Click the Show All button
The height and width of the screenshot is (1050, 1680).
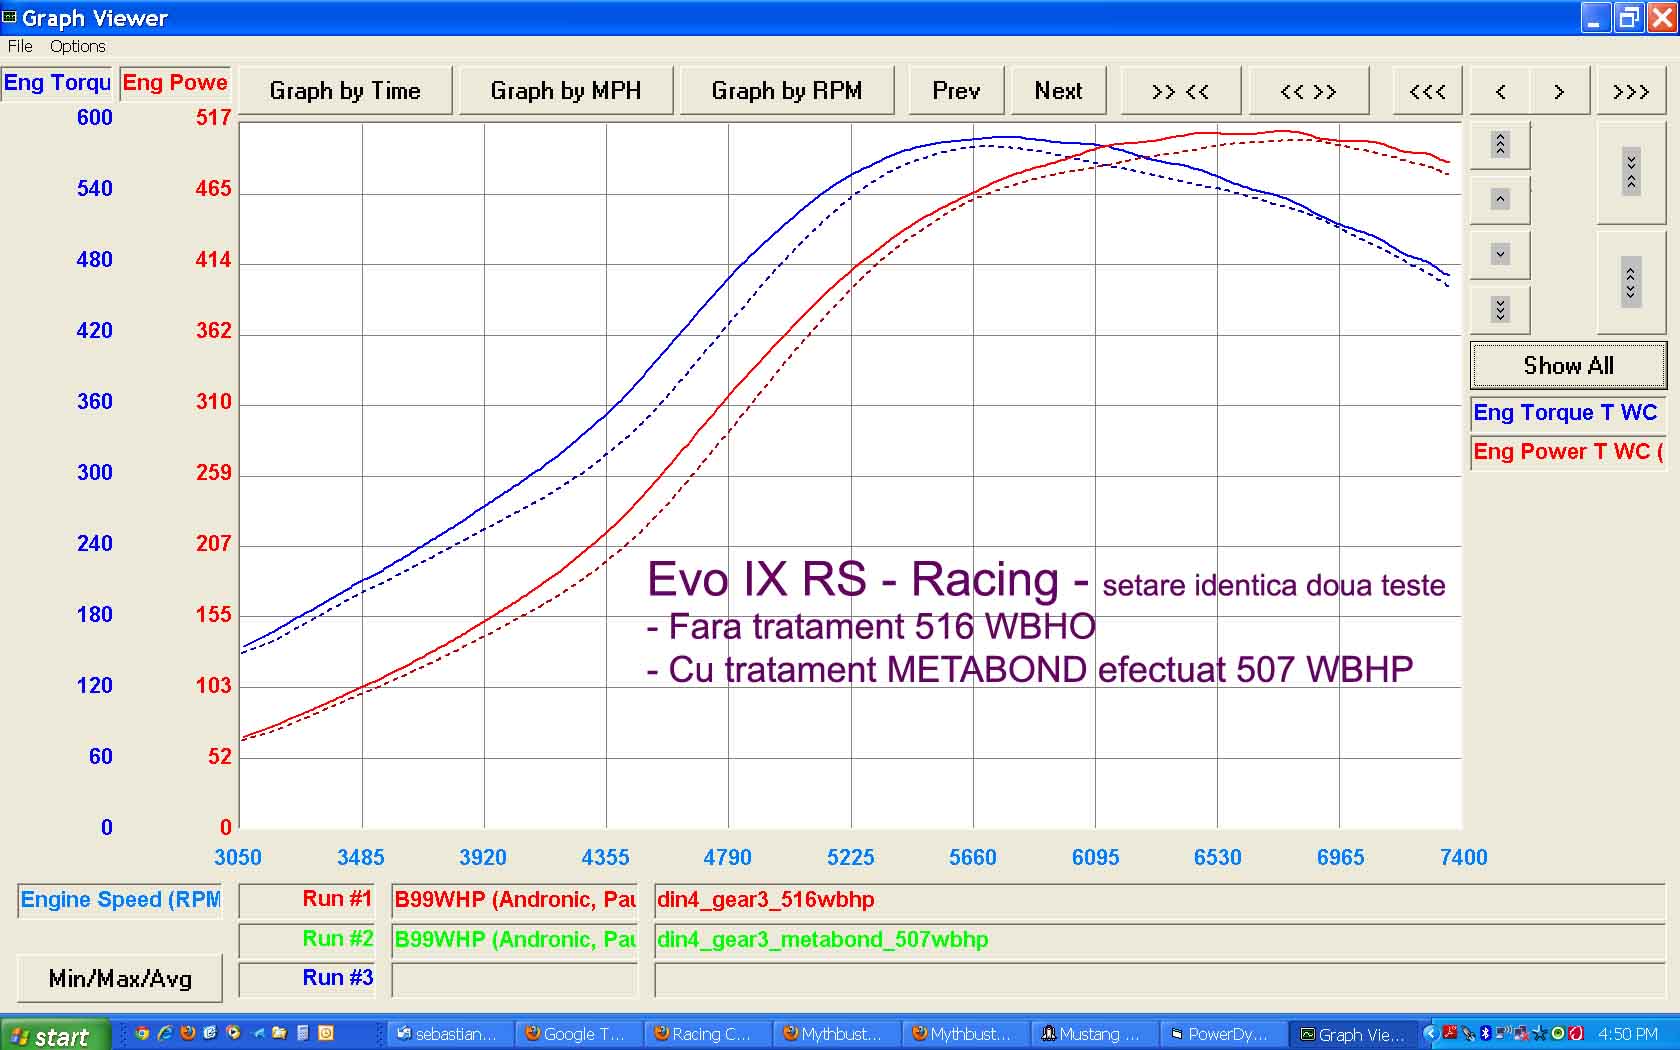[1568, 366]
